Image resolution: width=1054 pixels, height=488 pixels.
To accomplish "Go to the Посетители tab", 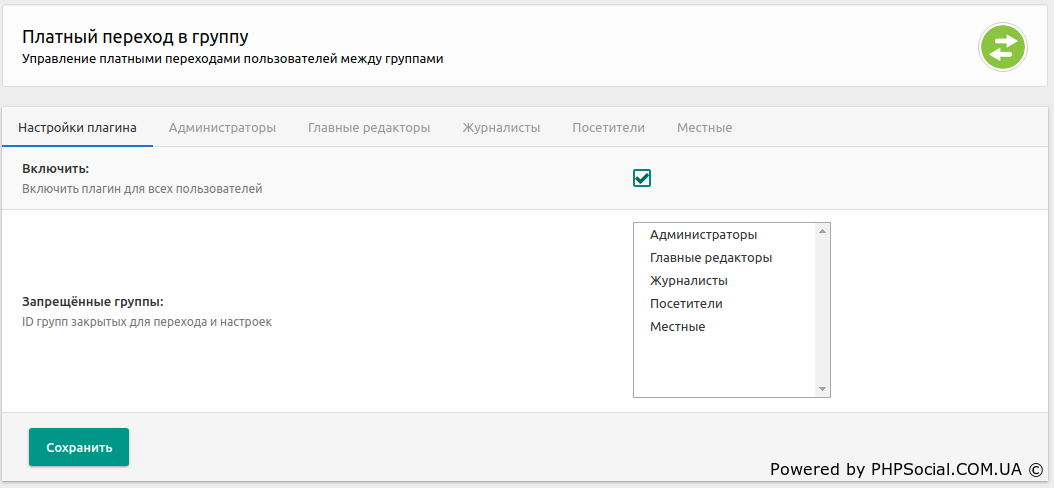I will click(608, 128).
